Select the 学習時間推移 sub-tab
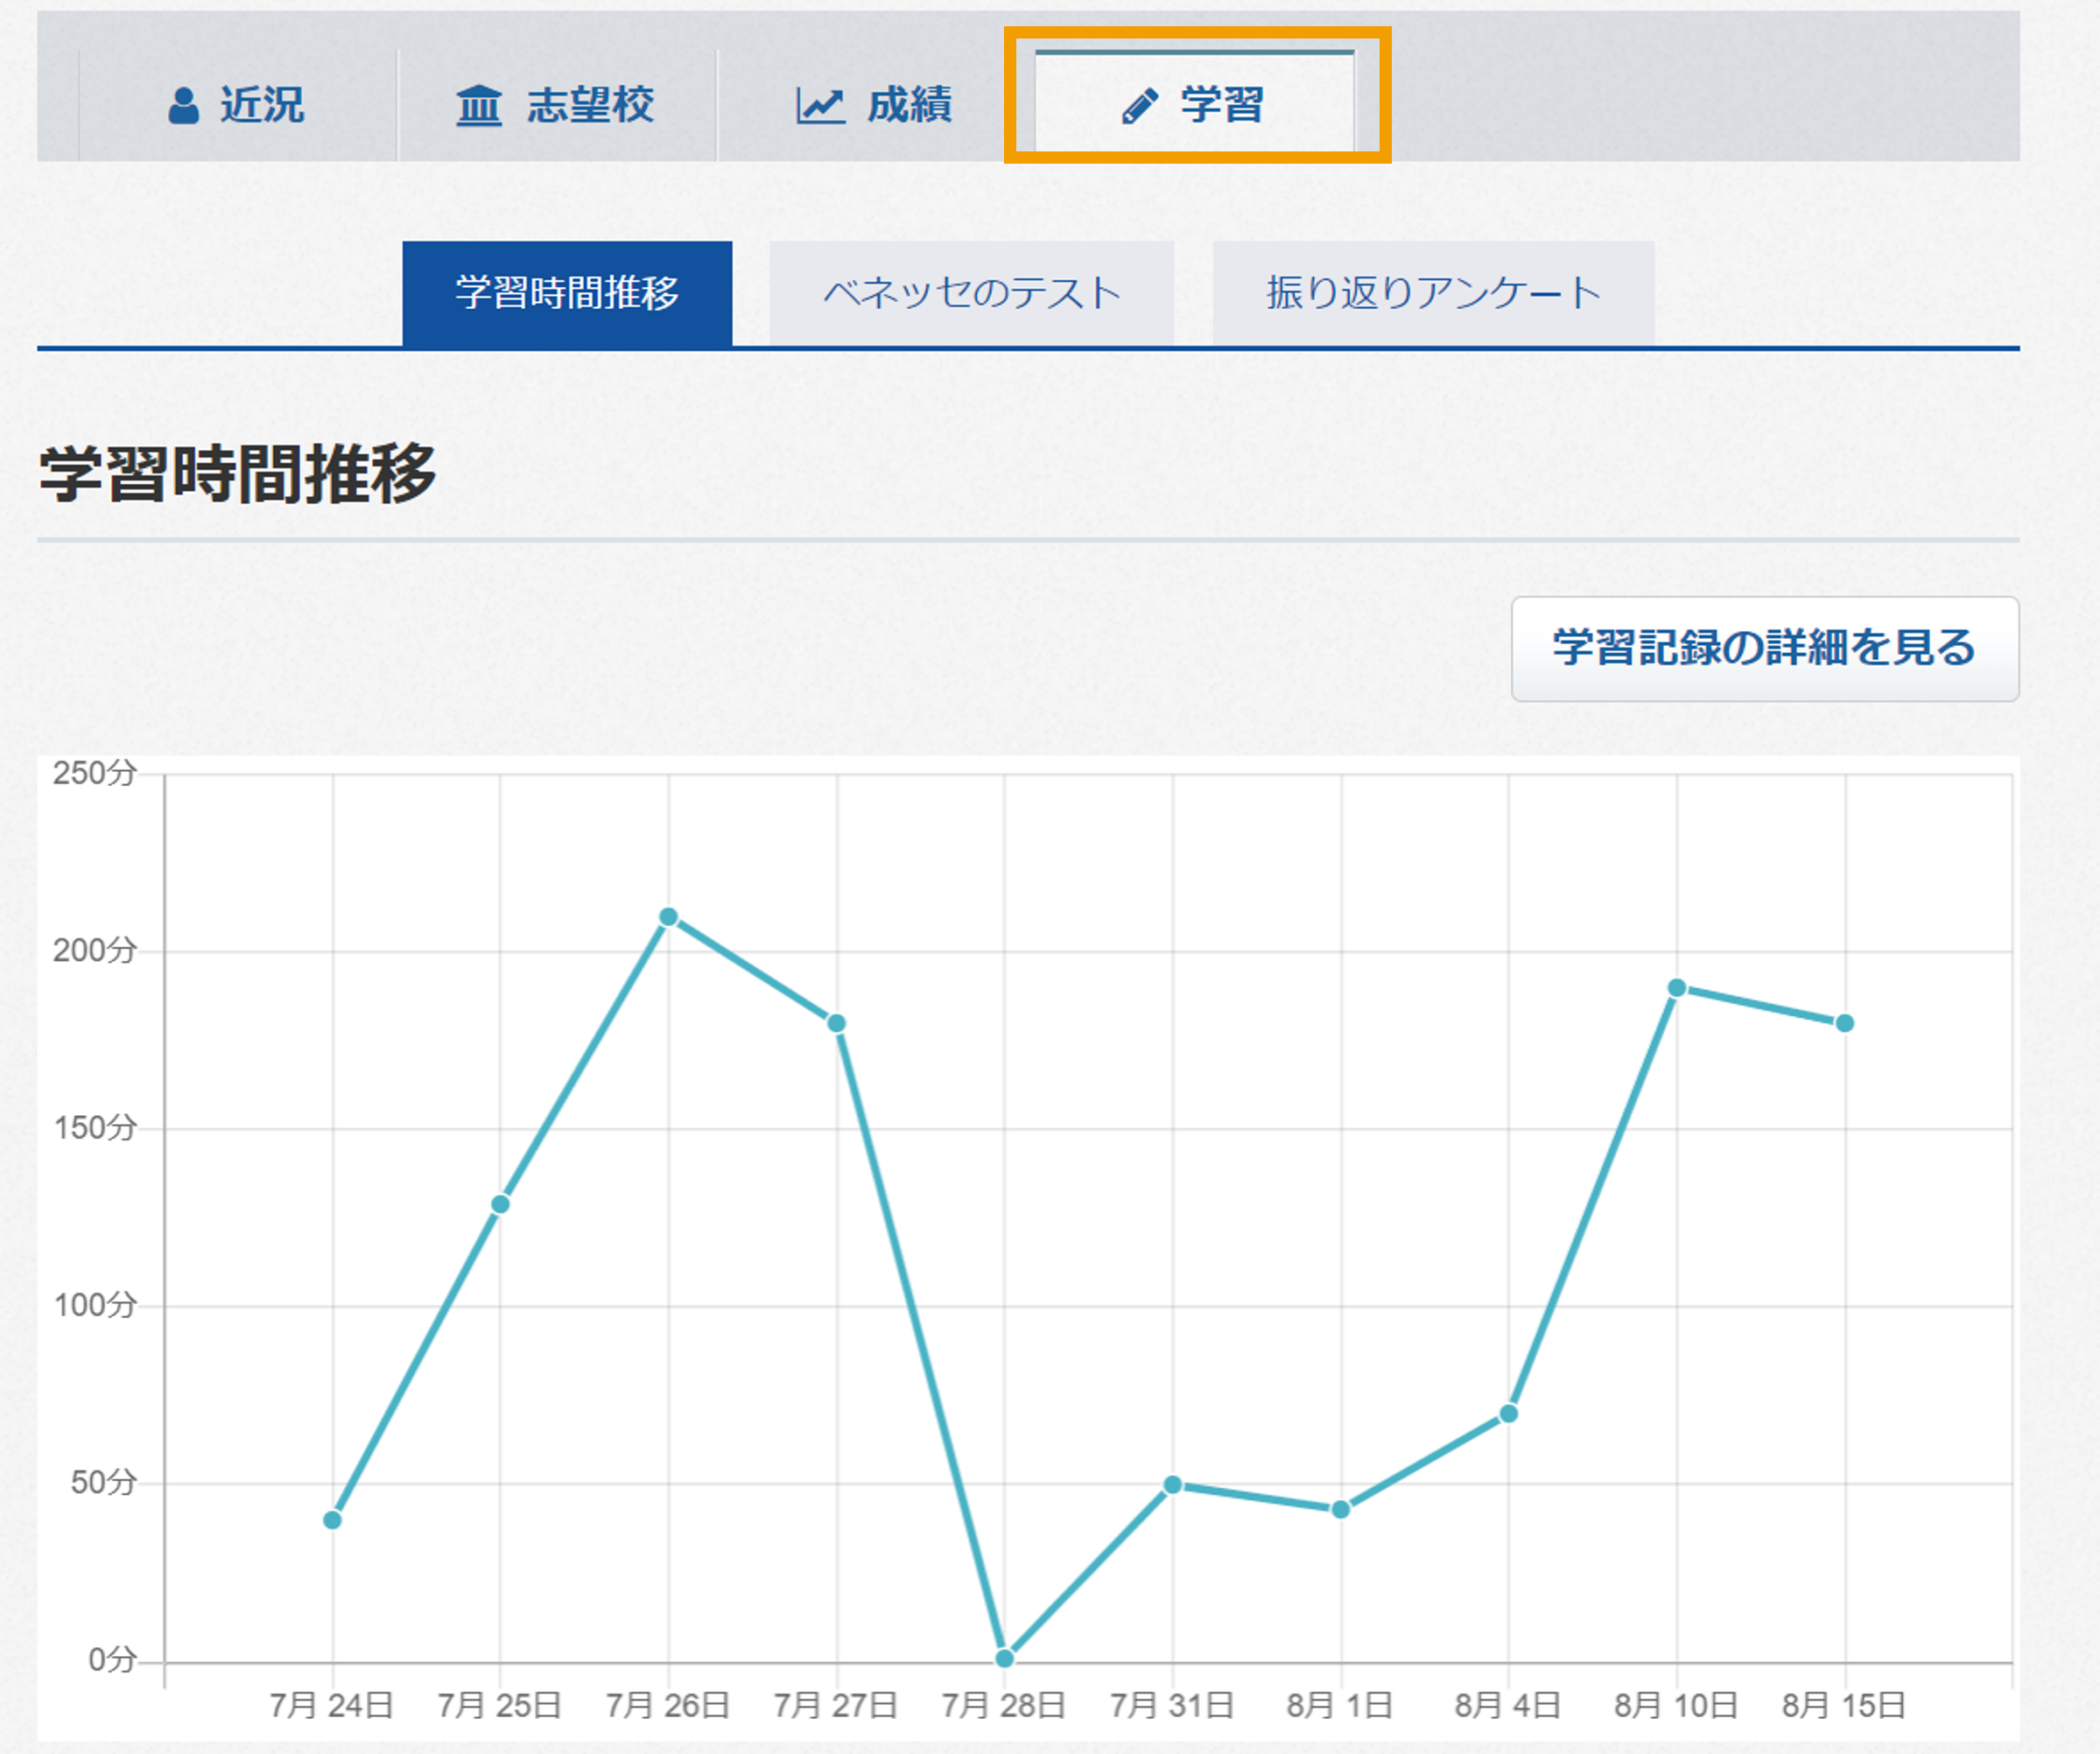 click(567, 293)
